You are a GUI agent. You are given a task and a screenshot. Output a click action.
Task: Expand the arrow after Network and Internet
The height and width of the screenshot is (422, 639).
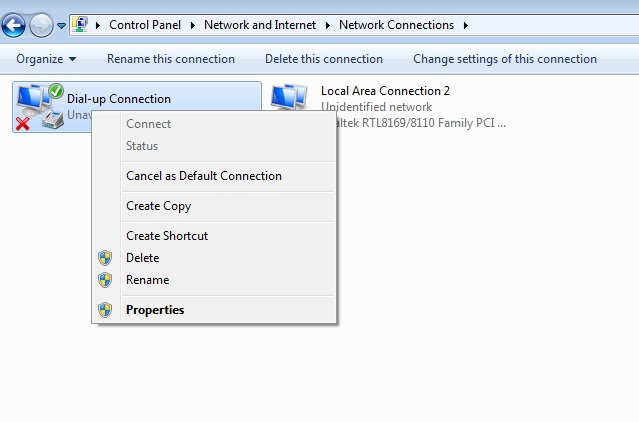click(331, 25)
